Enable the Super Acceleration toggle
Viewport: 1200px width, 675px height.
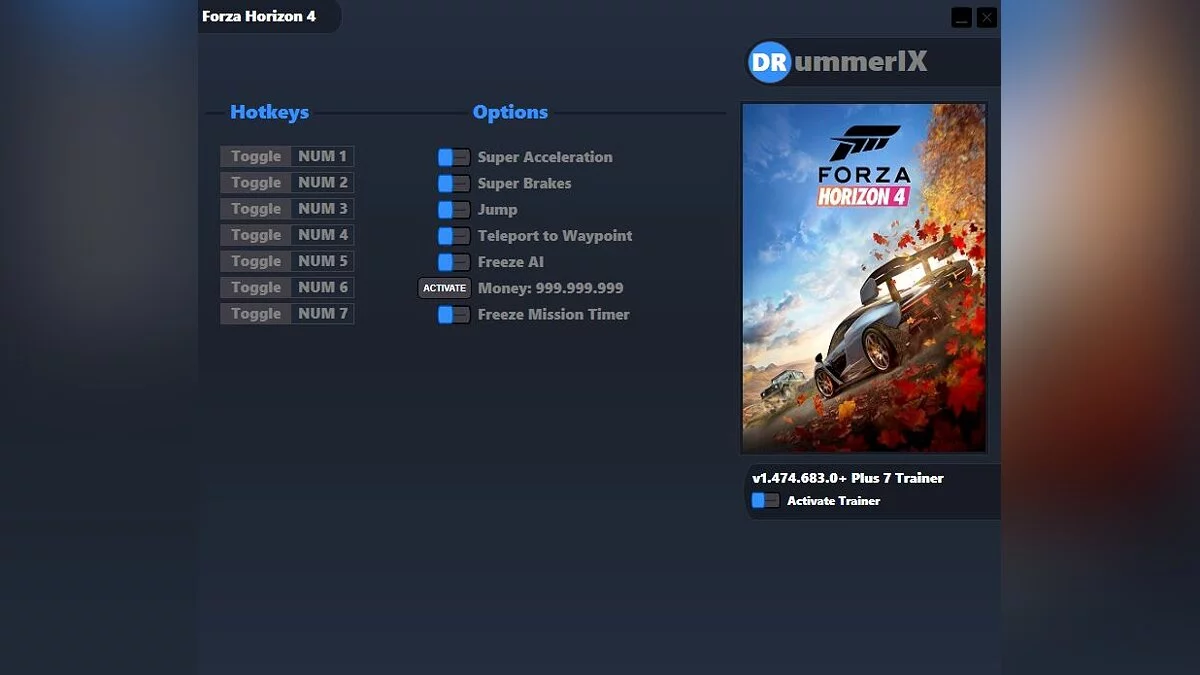click(x=452, y=157)
